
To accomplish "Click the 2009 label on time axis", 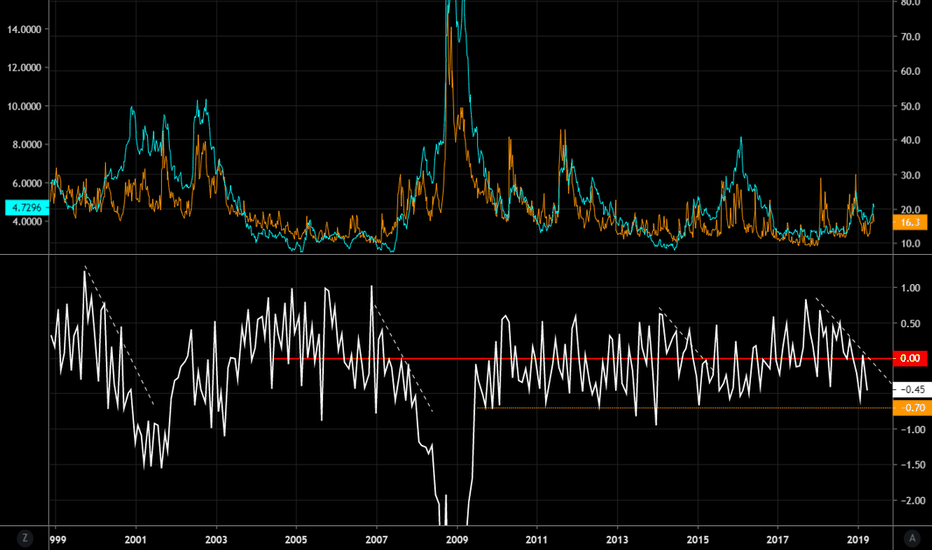I will tap(456, 540).
